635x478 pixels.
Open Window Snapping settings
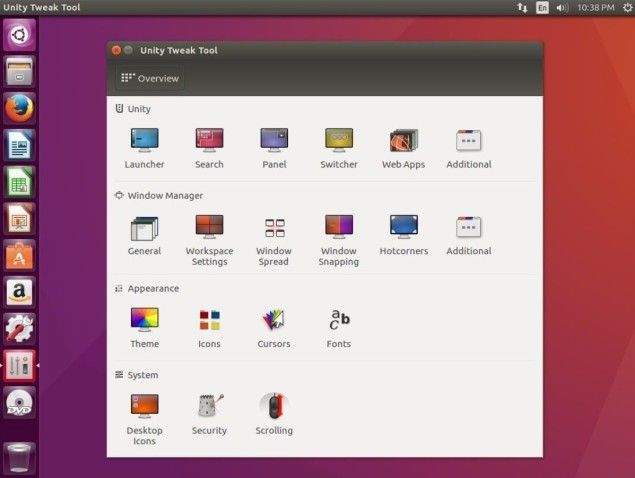pyautogui.click(x=339, y=226)
